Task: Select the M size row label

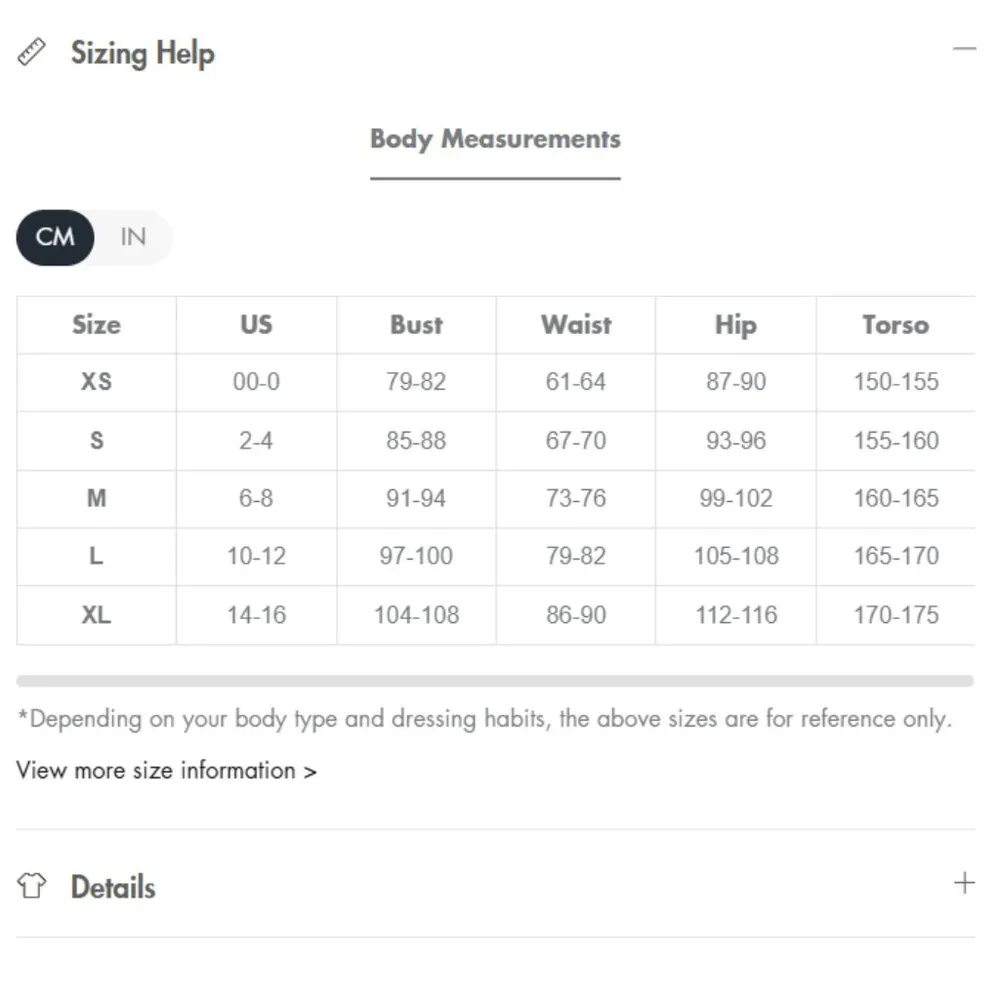Action: click(x=96, y=498)
